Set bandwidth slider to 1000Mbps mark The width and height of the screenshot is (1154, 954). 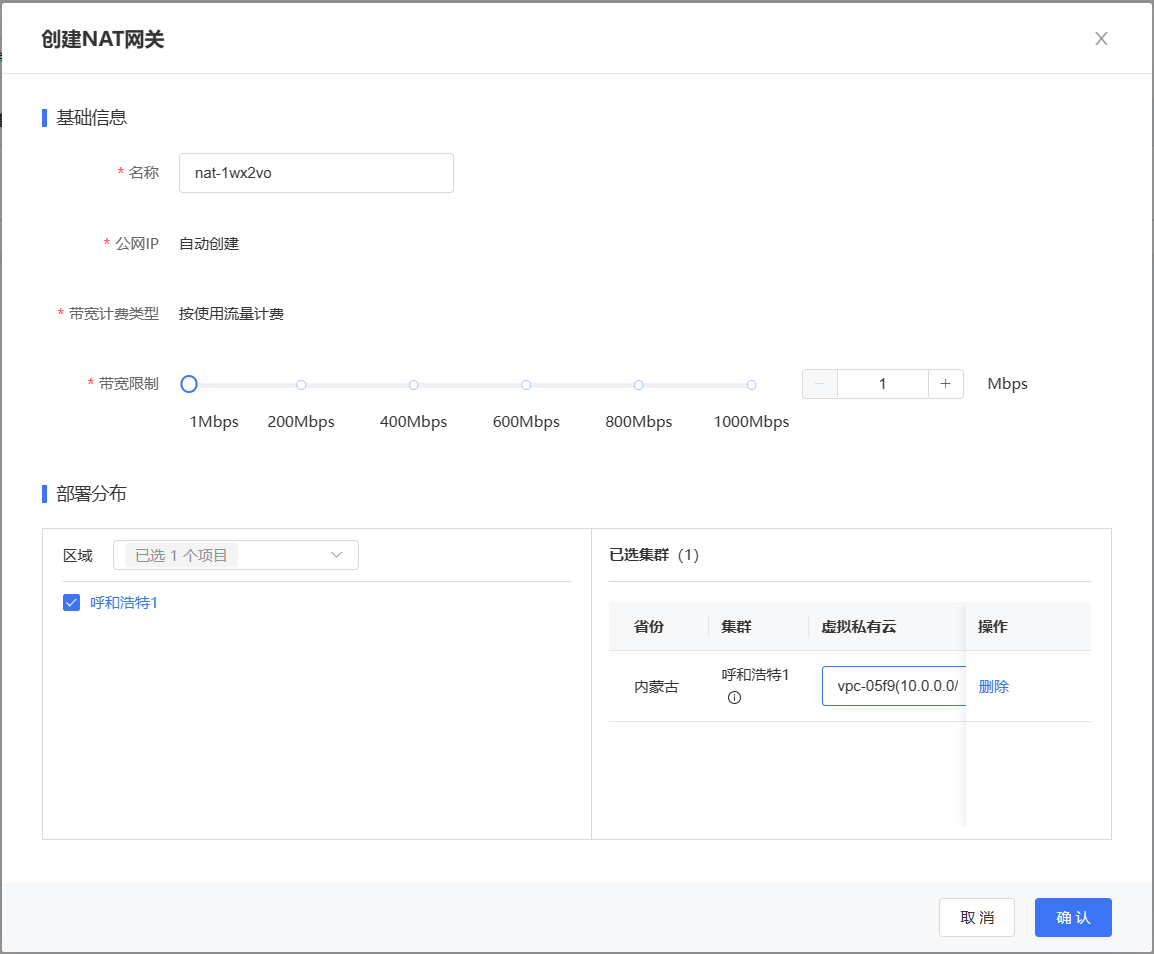coord(751,385)
